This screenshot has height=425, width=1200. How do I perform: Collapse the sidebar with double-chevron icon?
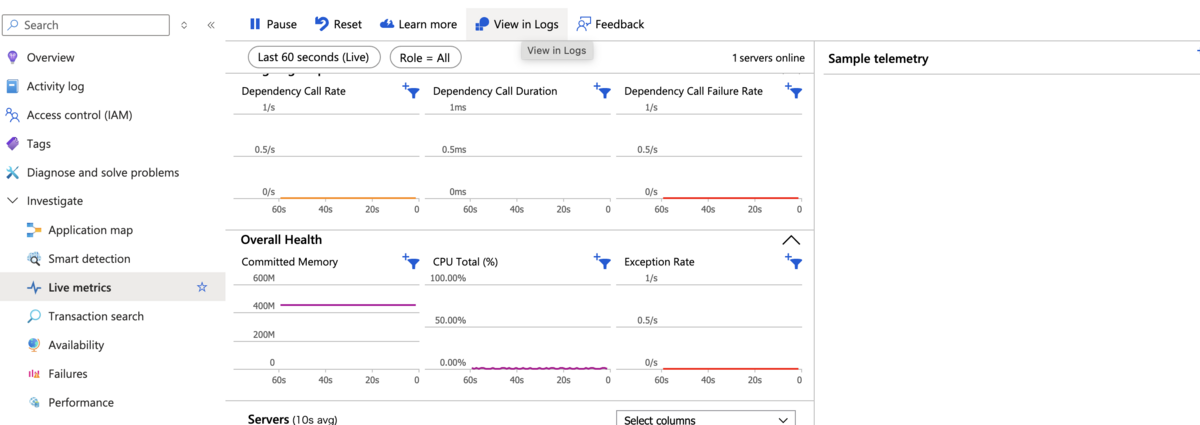[x=211, y=25]
